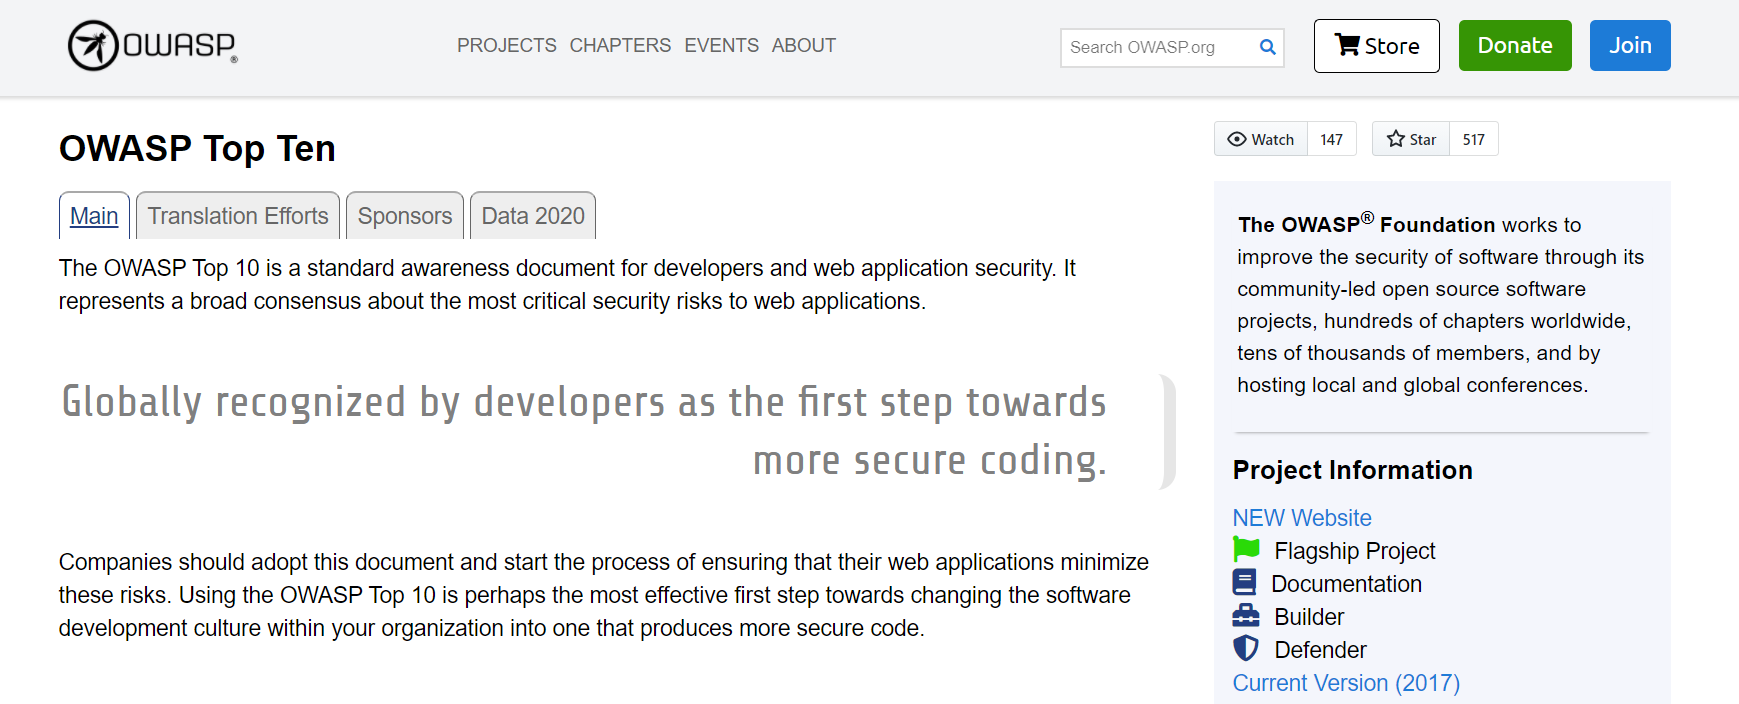The width and height of the screenshot is (1739, 704).
Task: Click the Builder label
Action: (x=1309, y=617)
